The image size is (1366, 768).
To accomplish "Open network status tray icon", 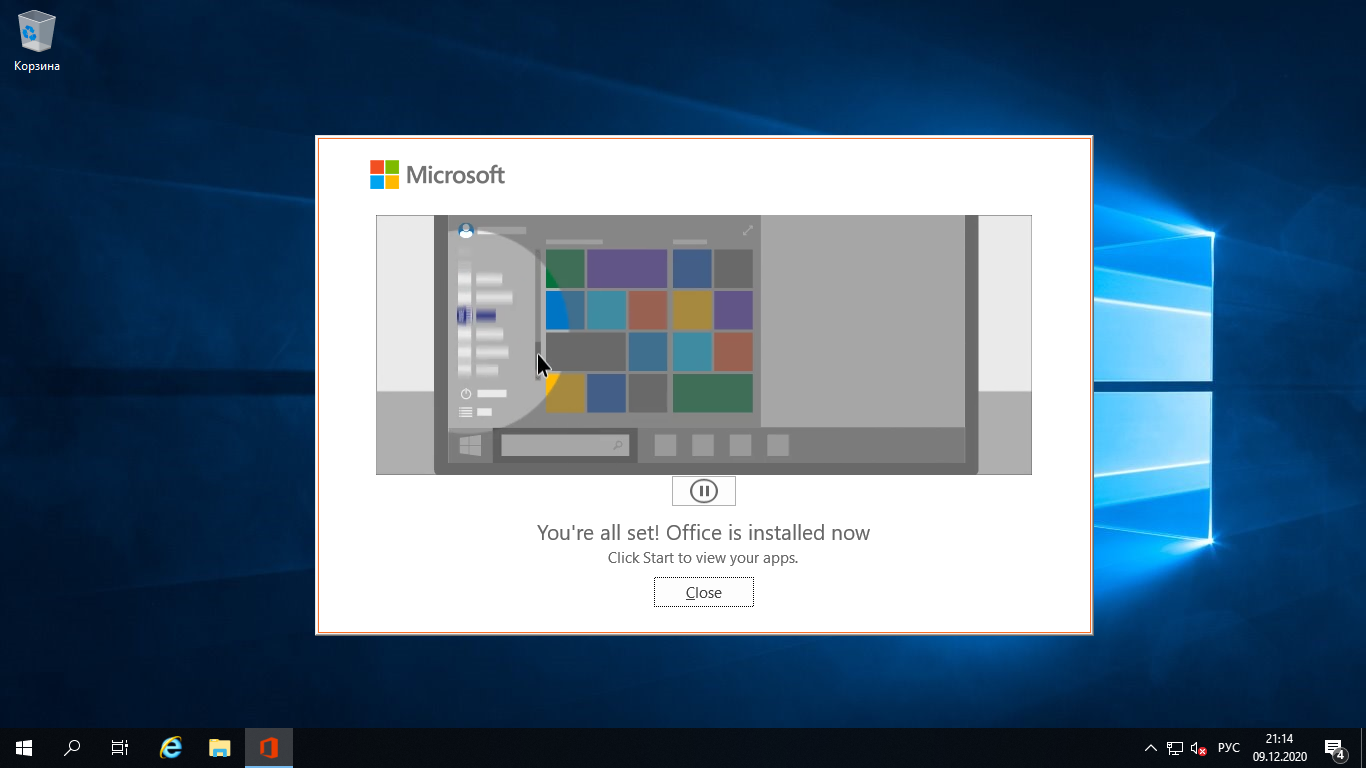I will click(1175, 747).
